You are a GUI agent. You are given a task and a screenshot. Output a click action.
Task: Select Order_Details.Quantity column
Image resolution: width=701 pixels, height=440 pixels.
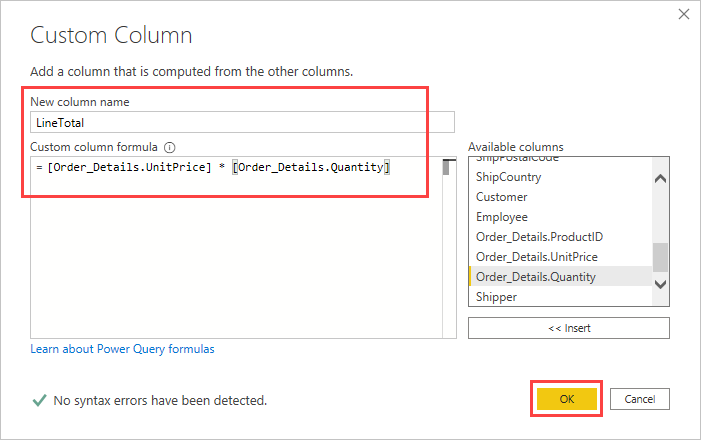pos(536,277)
